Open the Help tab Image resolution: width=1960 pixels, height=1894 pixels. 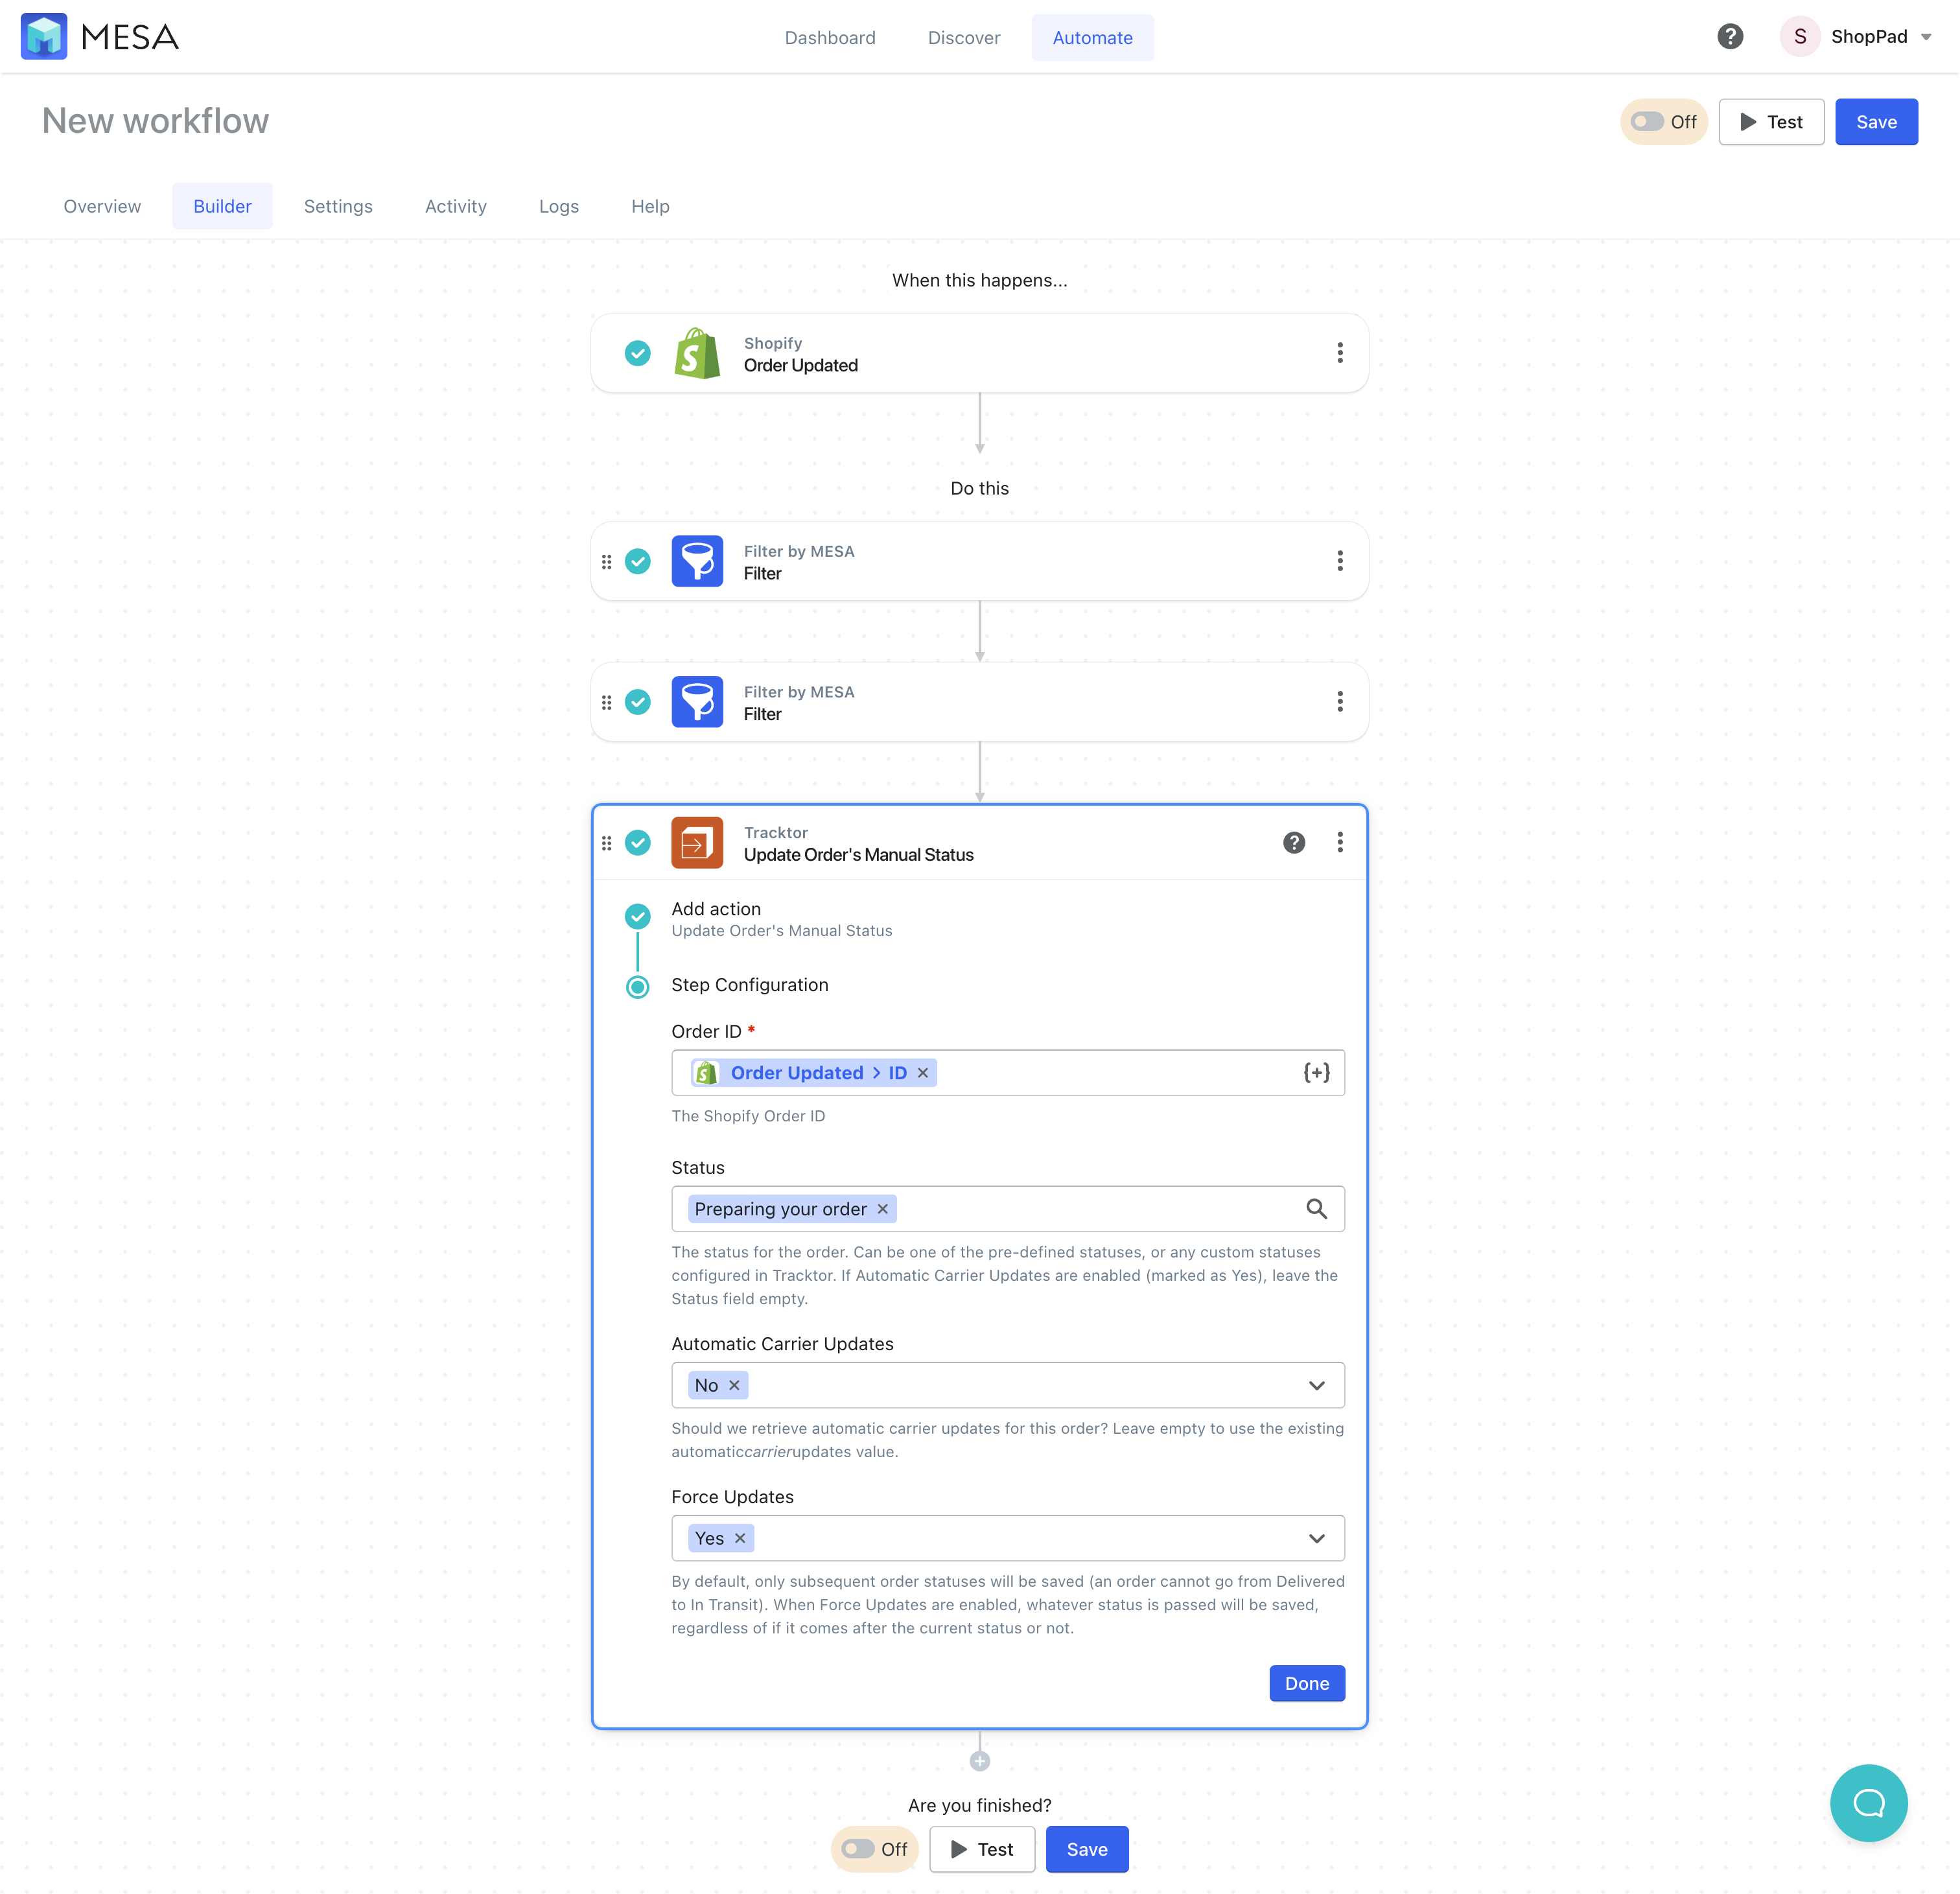[x=650, y=206]
